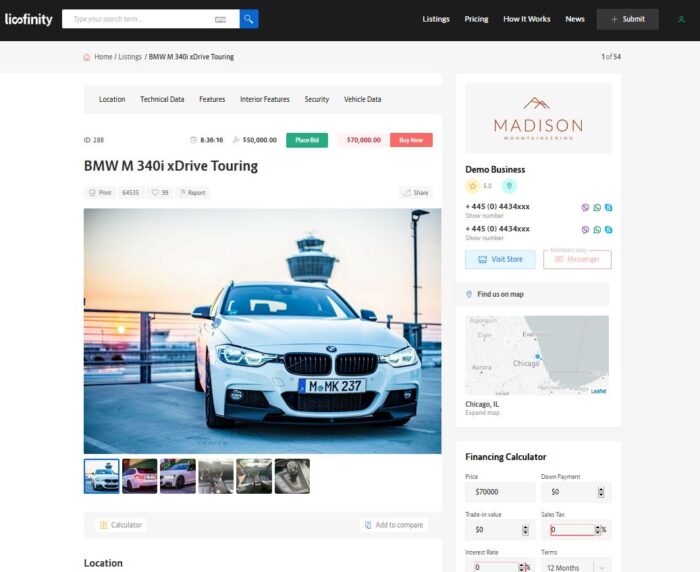
Task: Open the on-screen keyboard icon in search
Action: point(221,20)
